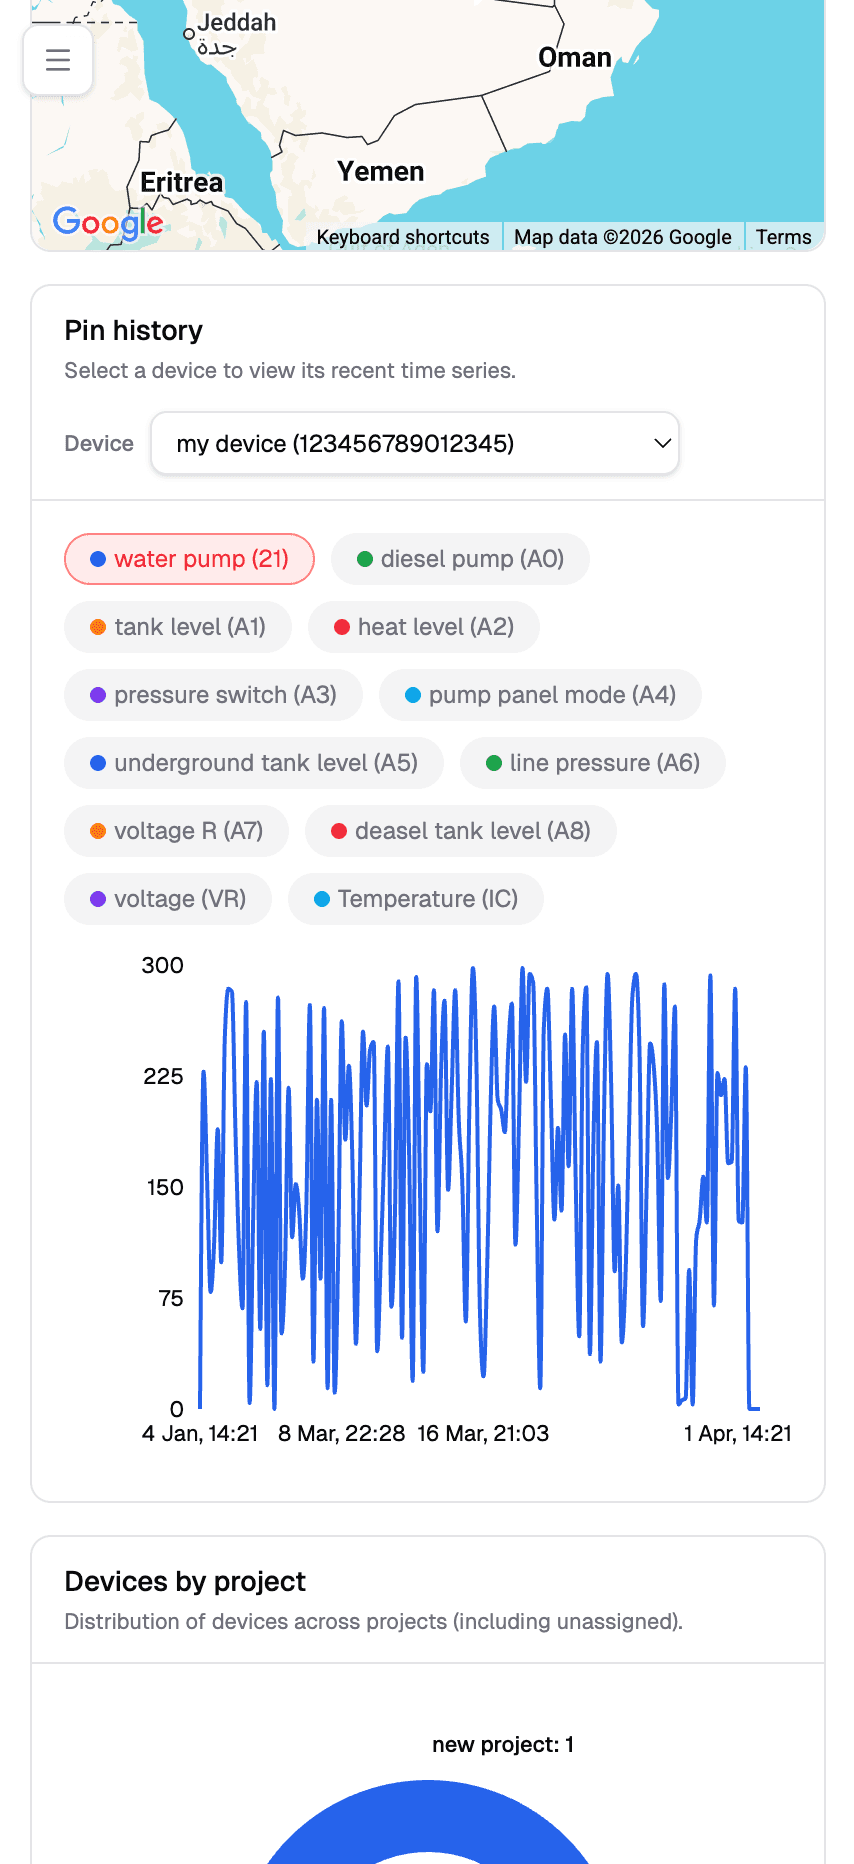Toggle the diesel pump (A0) series chip

[x=460, y=559]
